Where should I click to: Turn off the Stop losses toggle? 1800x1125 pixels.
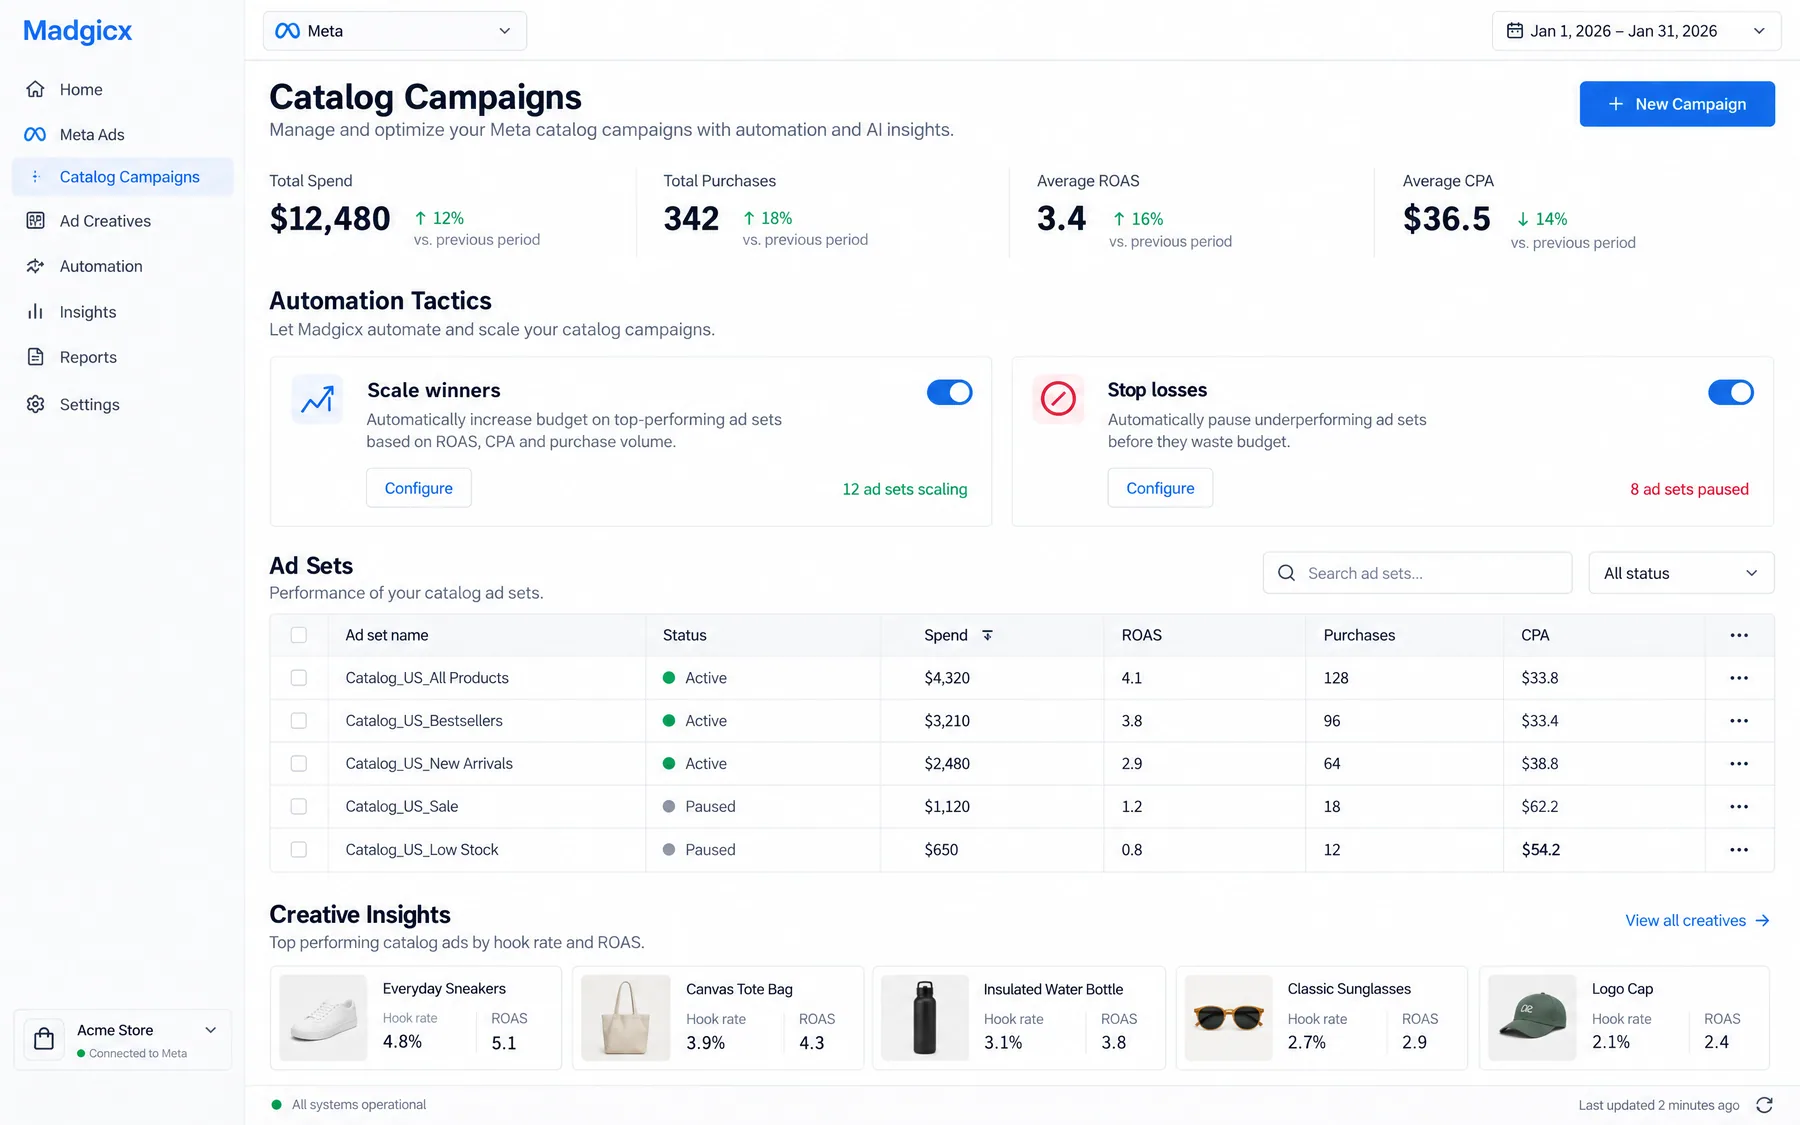point(1730,392)
